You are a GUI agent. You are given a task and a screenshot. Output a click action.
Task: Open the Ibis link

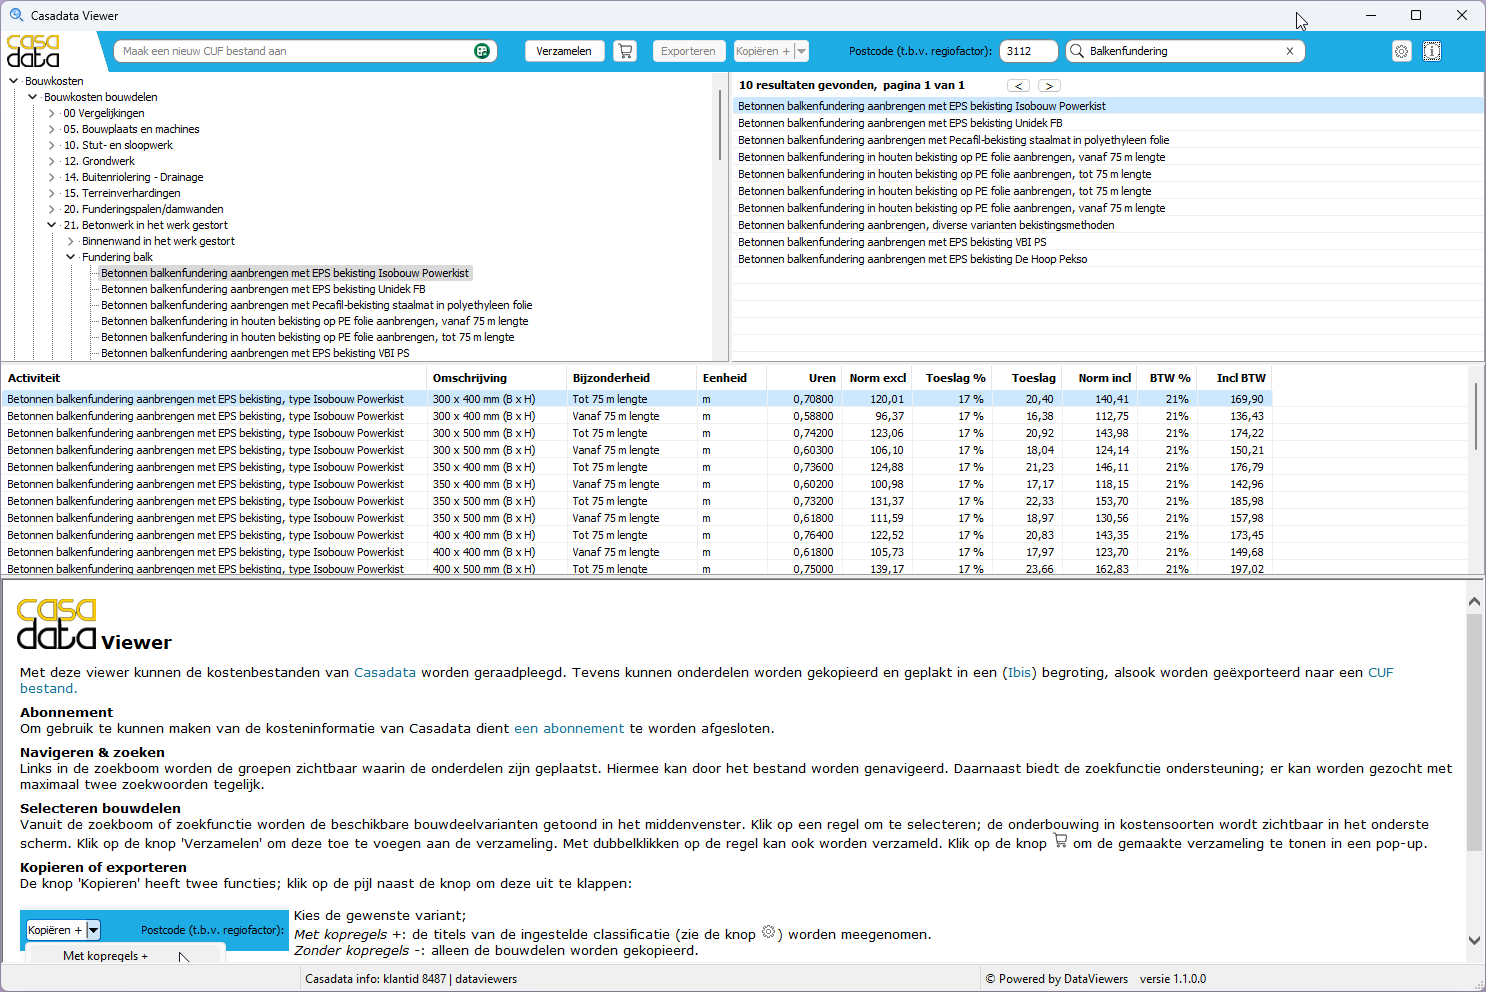click(x=1020, y=673)
